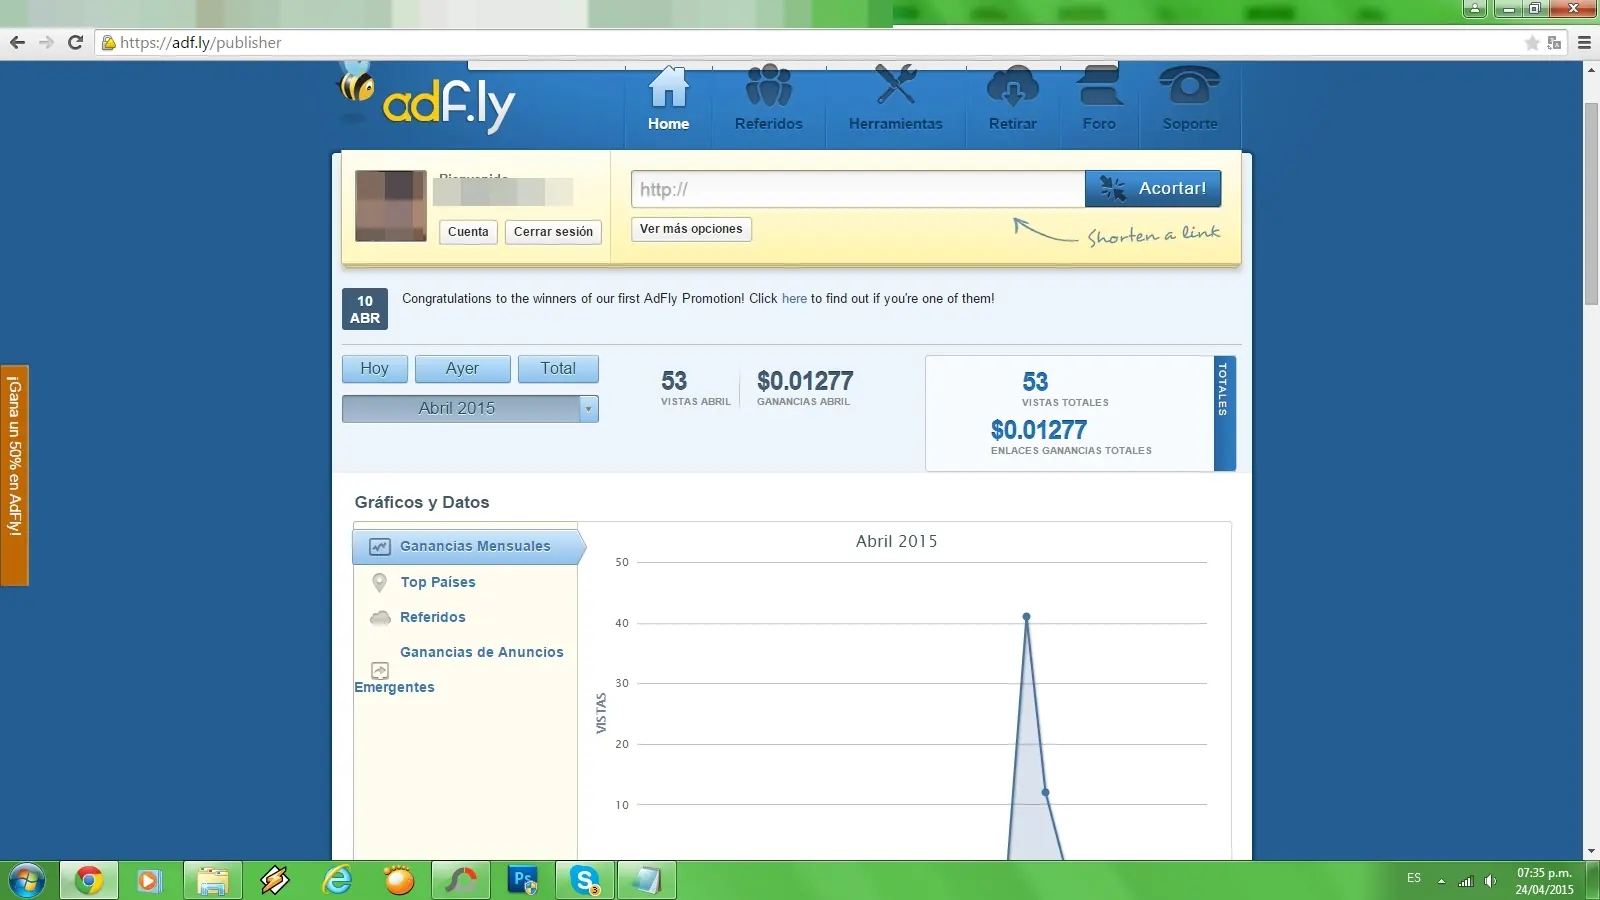
Task: Open Photoshop from the taskbar
Action: tap(523, 881)
